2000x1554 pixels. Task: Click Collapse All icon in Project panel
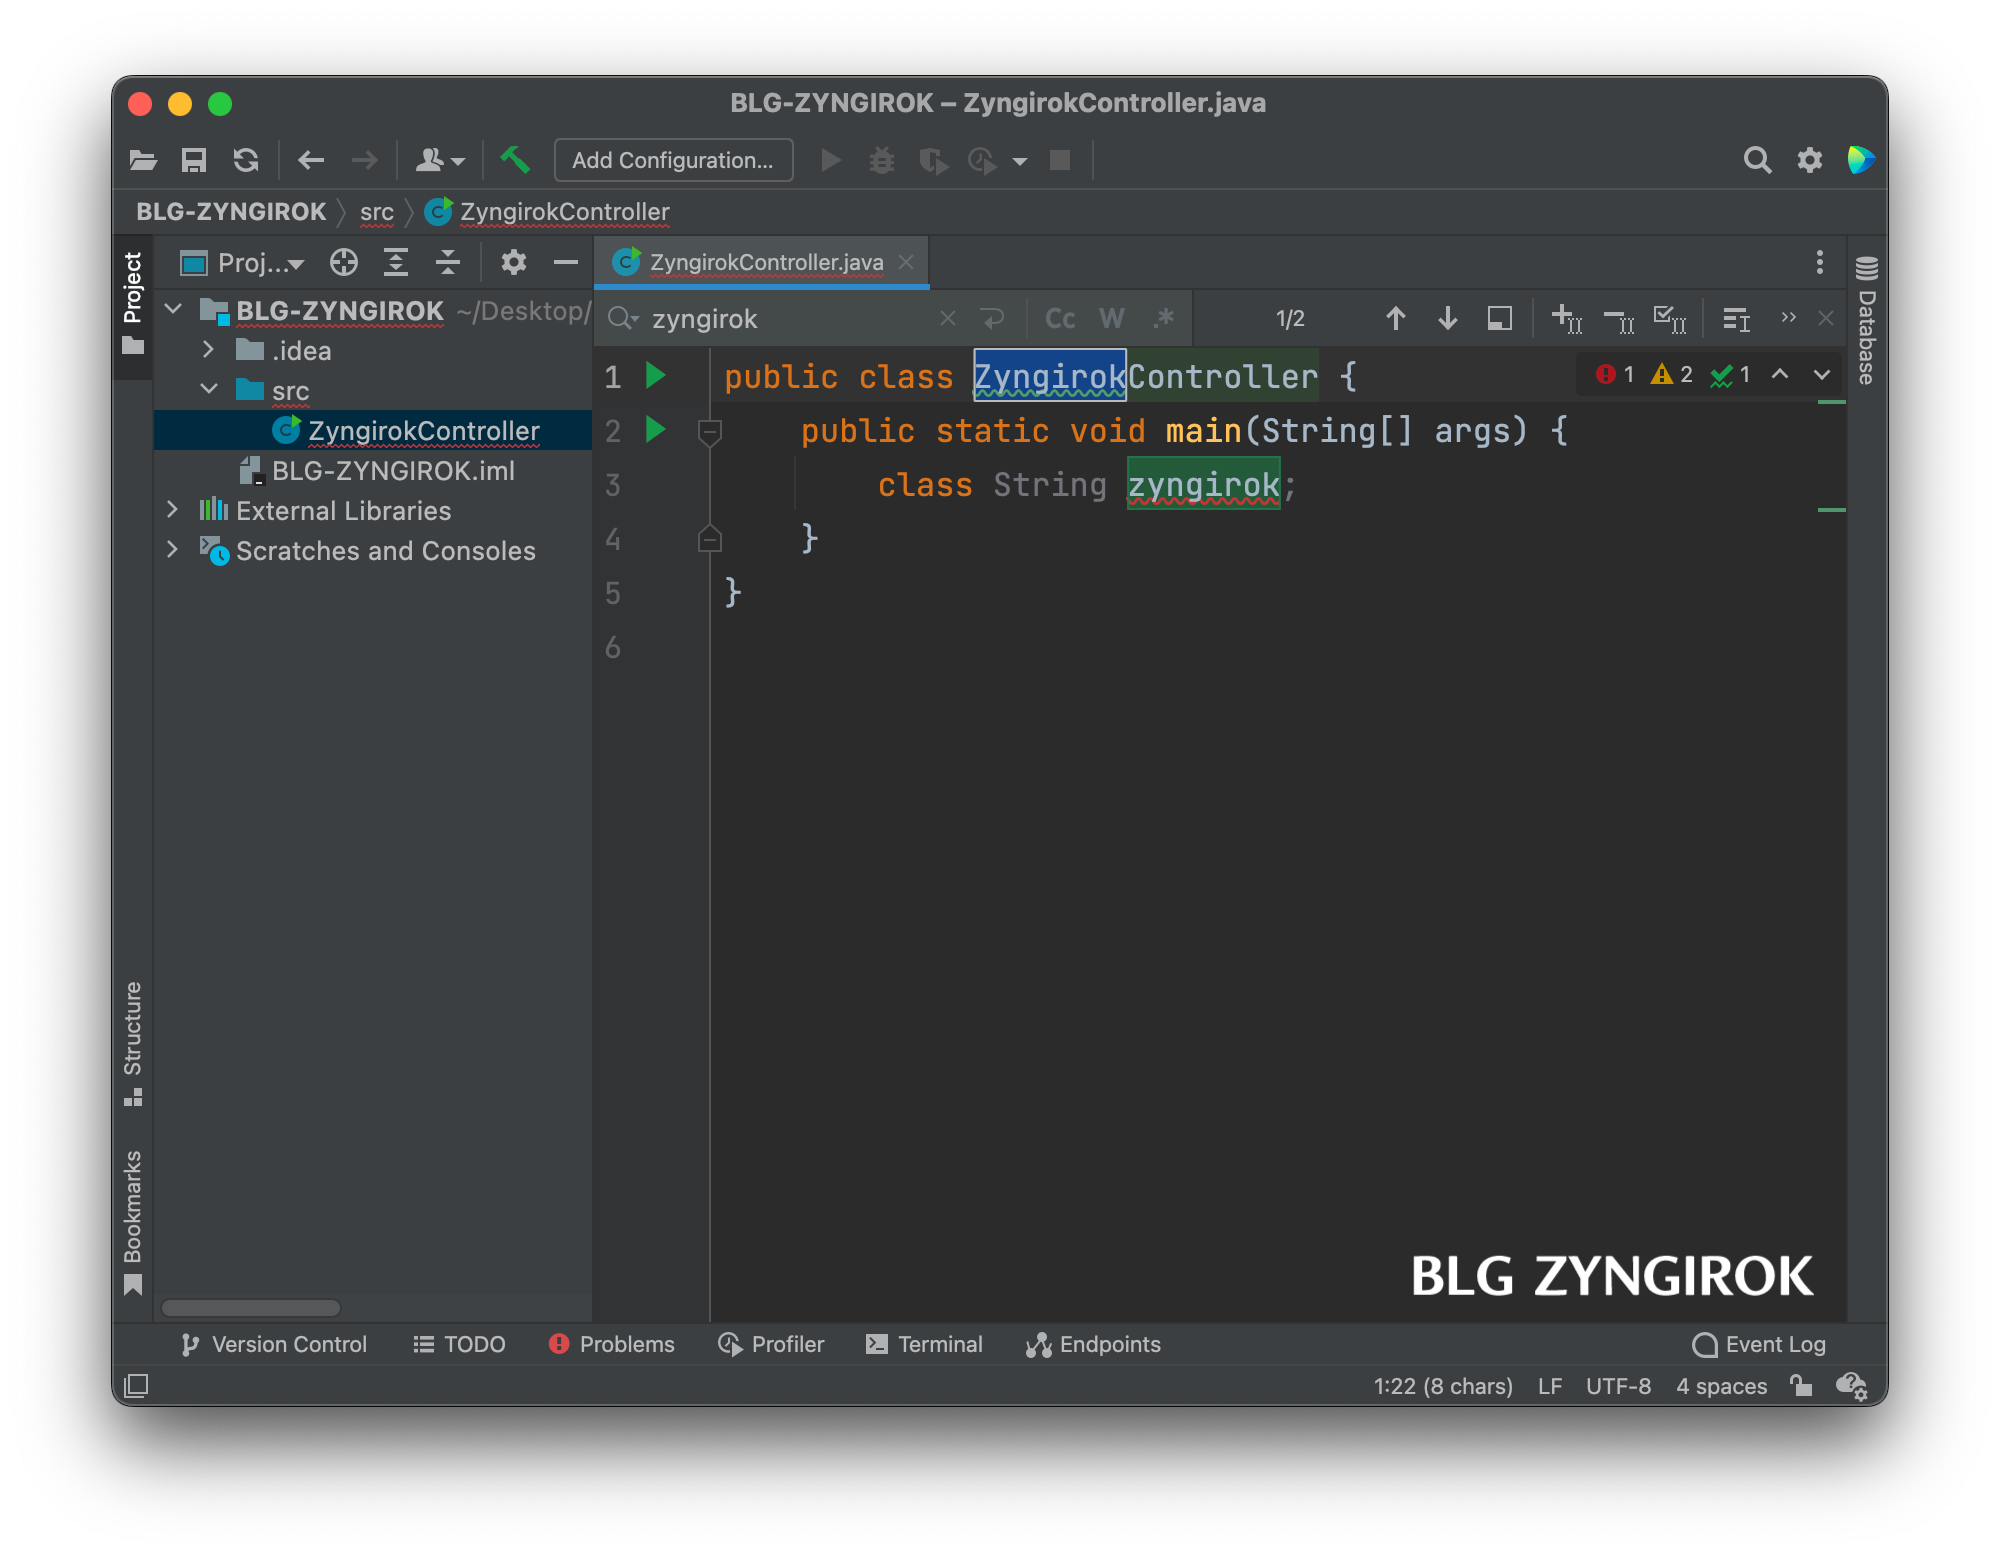pos(448,263)
